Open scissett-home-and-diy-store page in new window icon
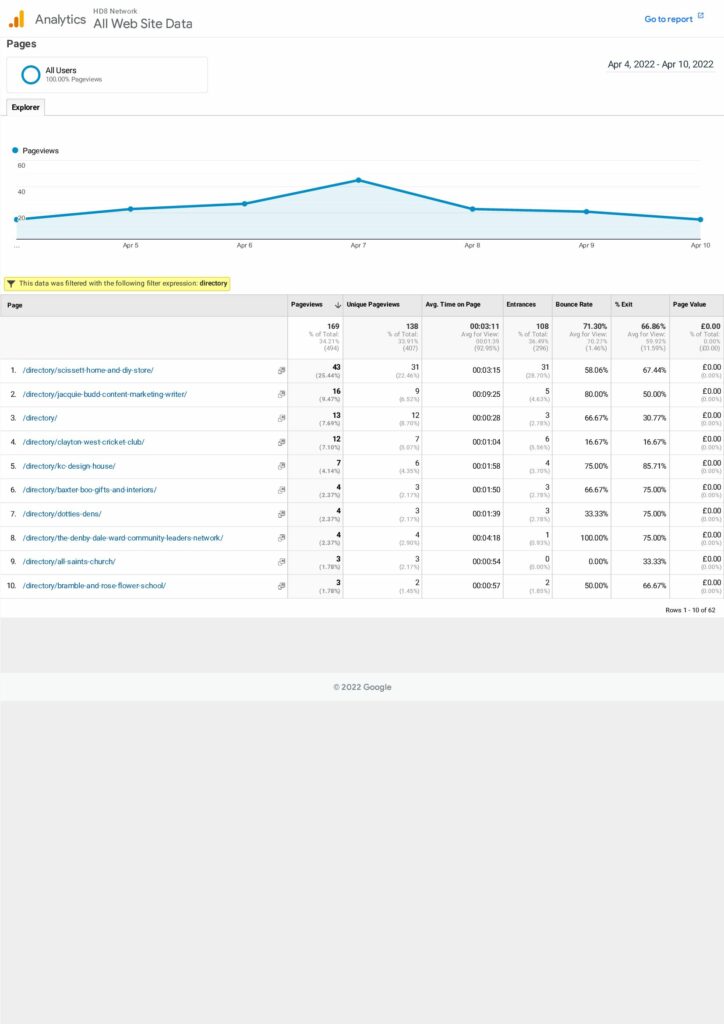 click(x=281, y=371)
